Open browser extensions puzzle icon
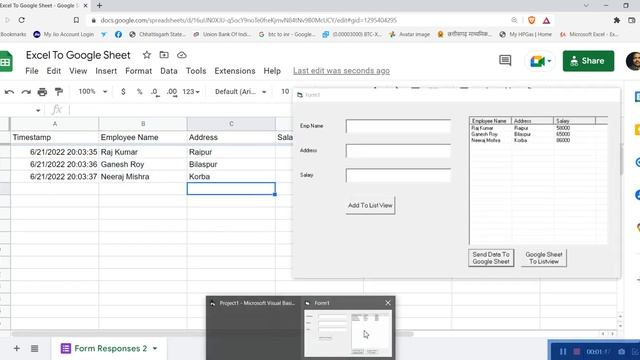The height and width of the screenshot is (360, 640). 617,20
